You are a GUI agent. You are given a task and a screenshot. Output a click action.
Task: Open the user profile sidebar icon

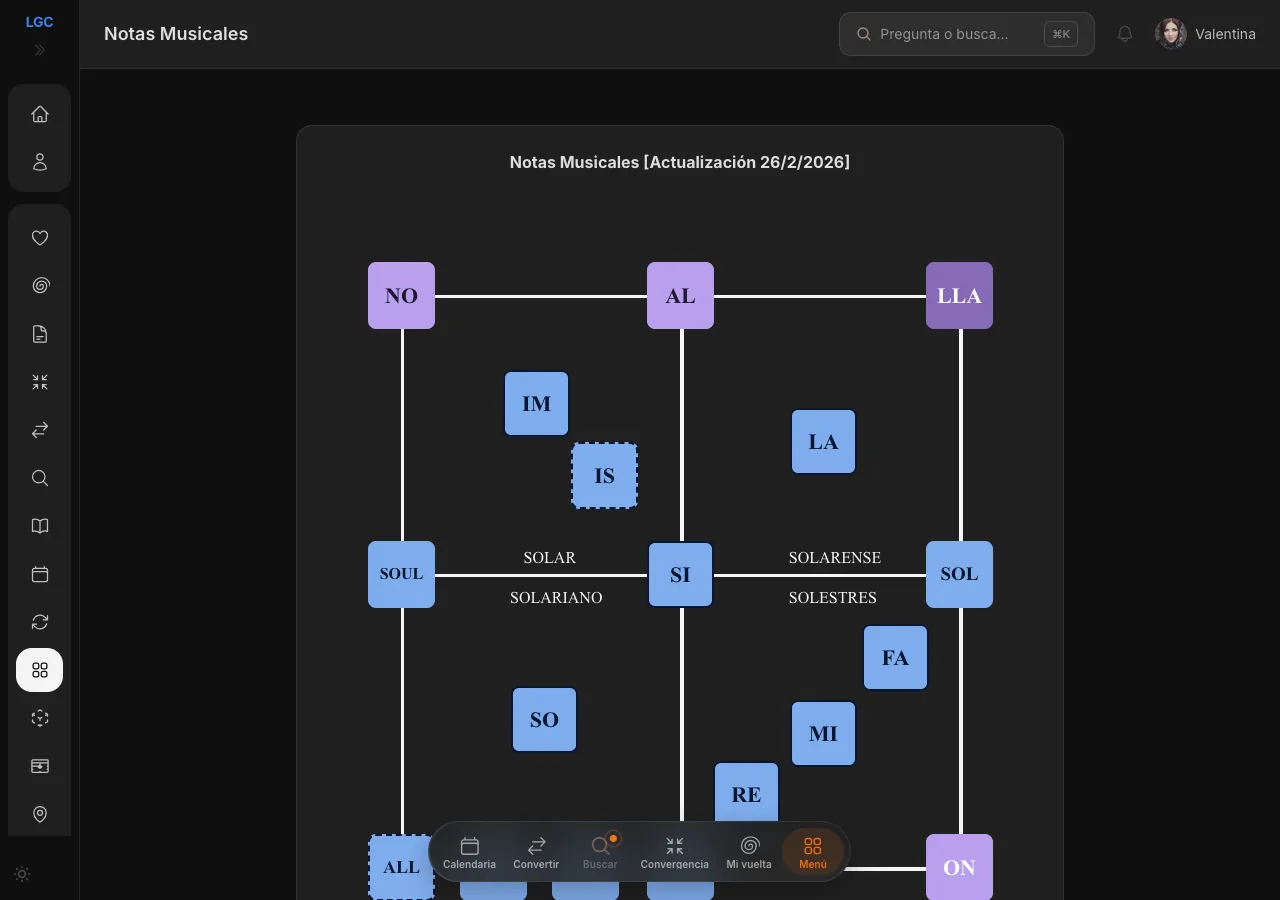(40, 162)
